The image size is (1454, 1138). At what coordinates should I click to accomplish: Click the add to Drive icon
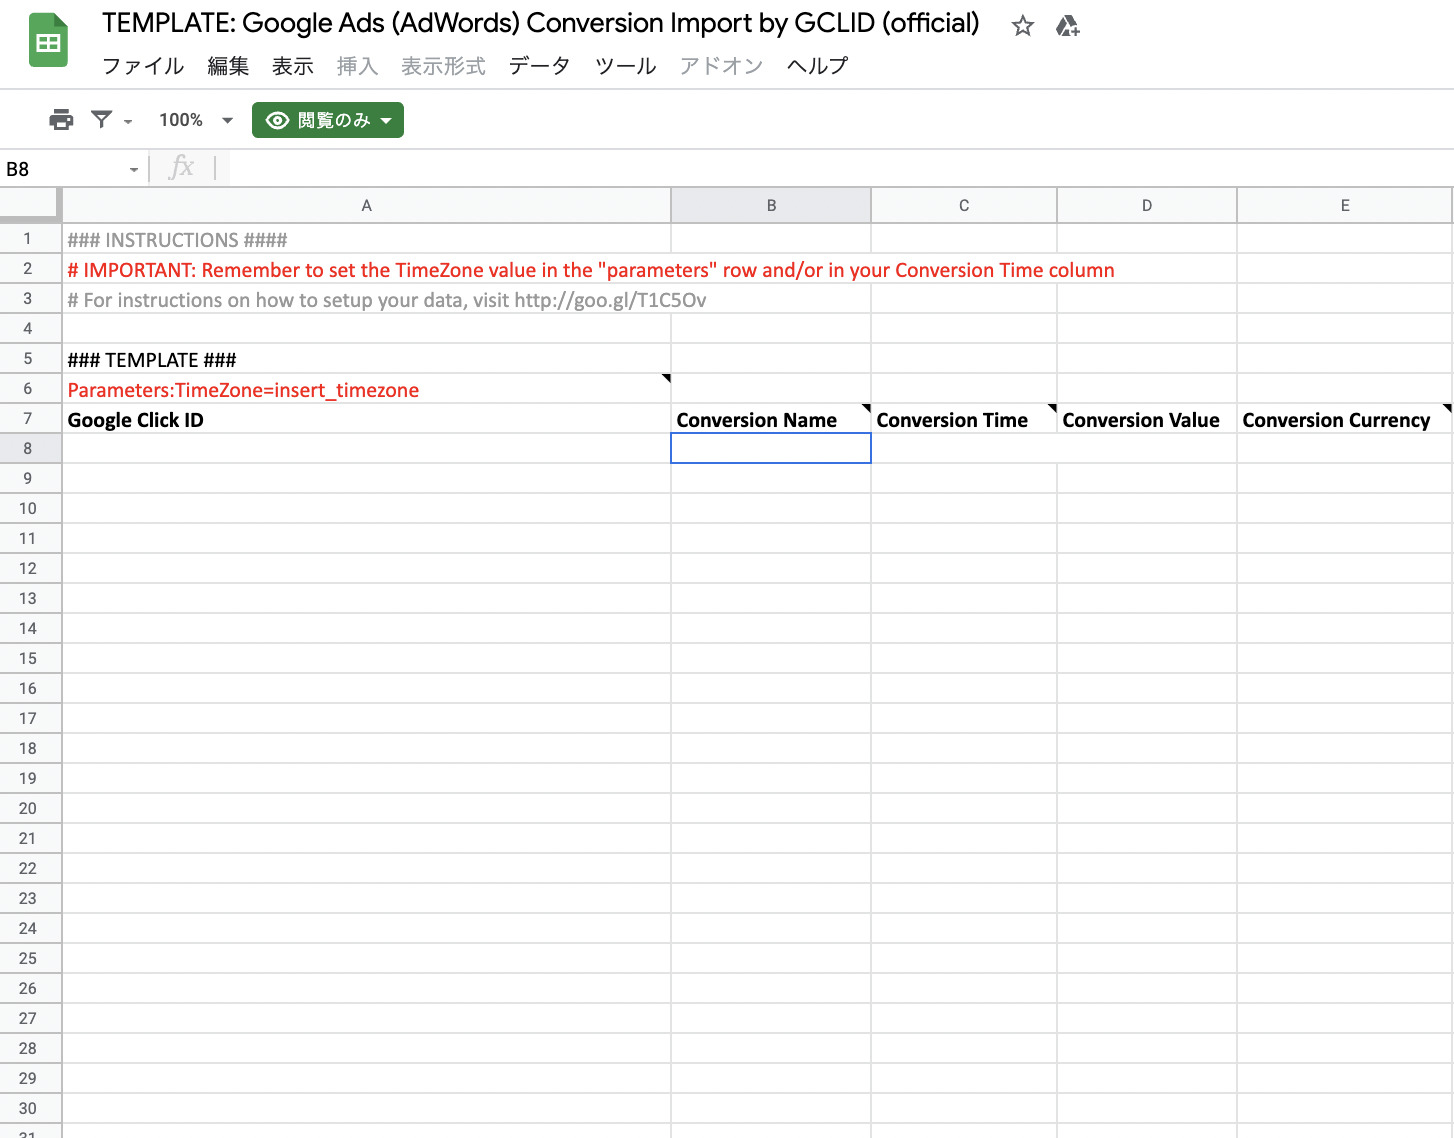[x=1067, y=26]
